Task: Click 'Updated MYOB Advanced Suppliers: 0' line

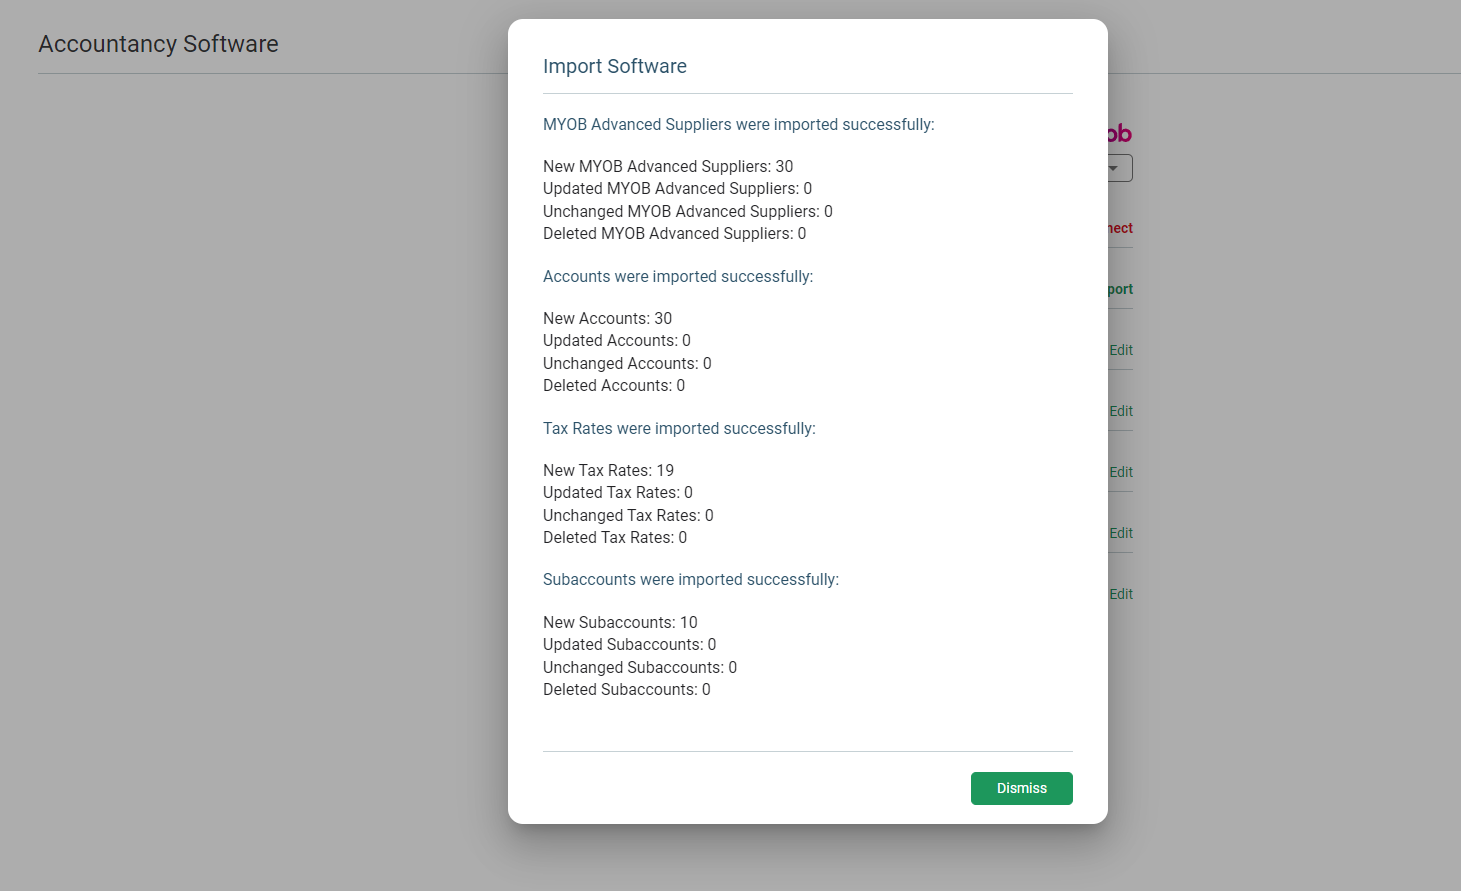Action: coord(677,188)
